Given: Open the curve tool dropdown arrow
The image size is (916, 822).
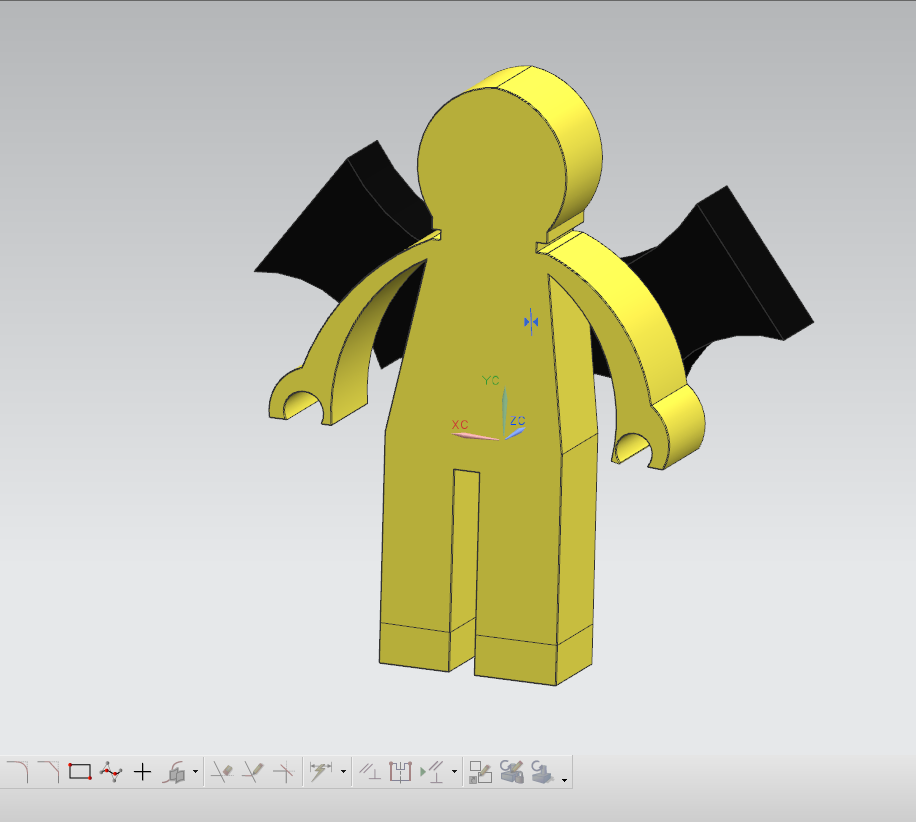Looking at the screenshot, I should (x=195, y=772).
